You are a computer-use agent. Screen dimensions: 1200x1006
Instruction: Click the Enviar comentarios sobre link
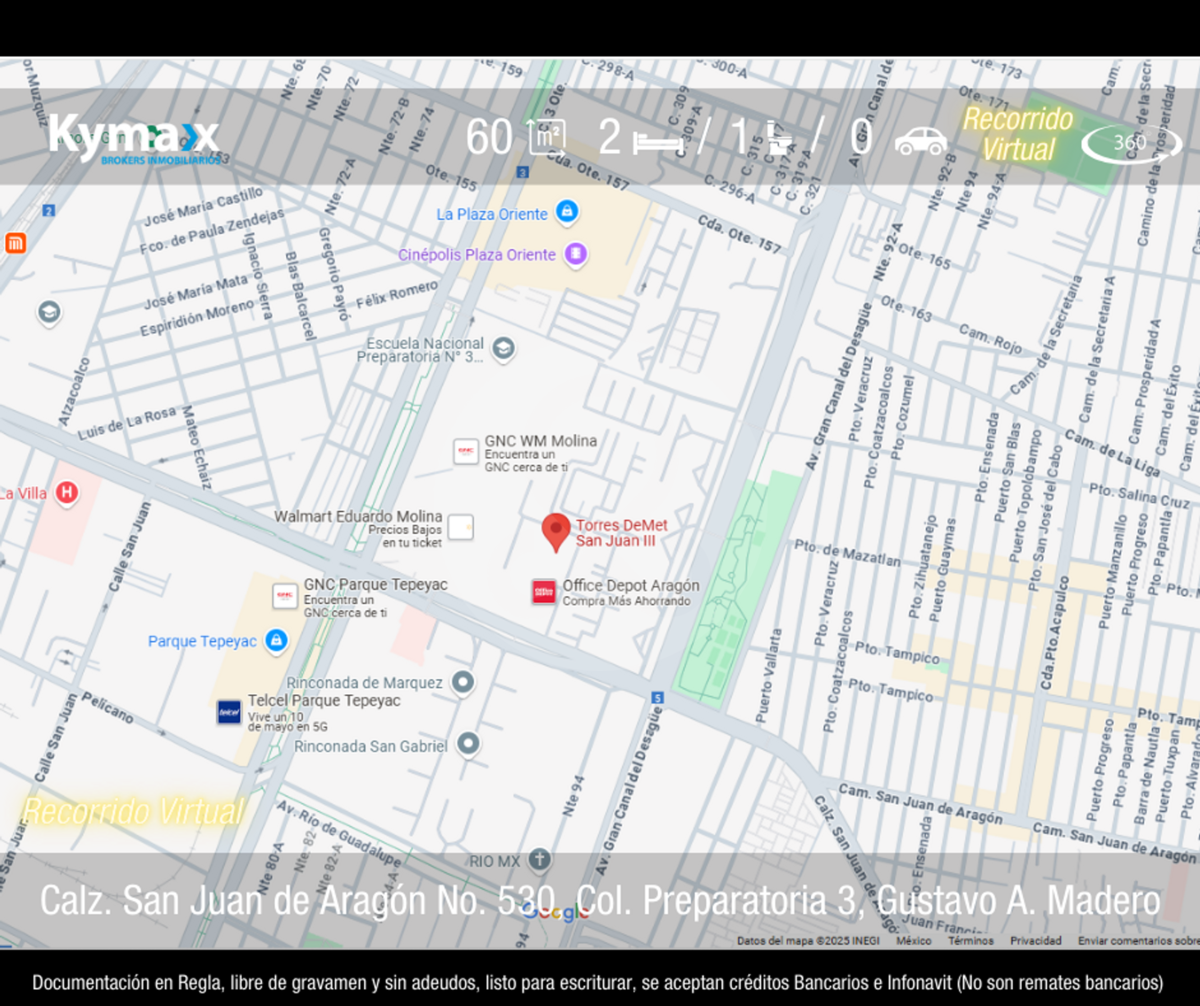click(x=1138, y=941)
